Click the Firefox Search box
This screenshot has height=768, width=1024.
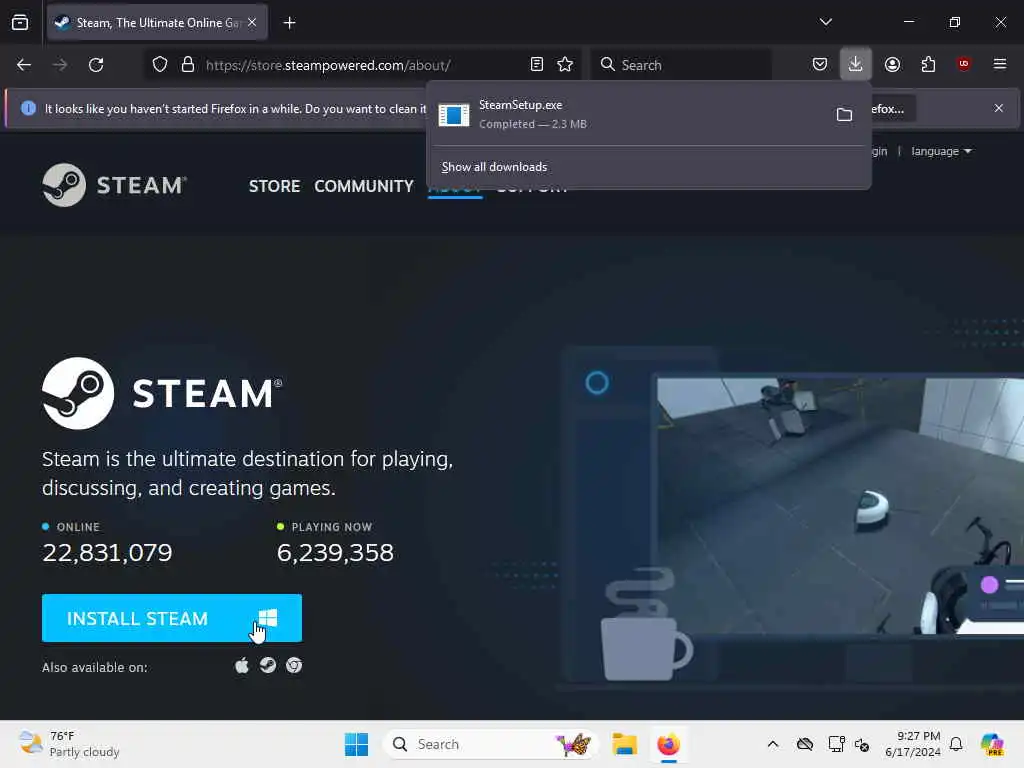[681, 65]
